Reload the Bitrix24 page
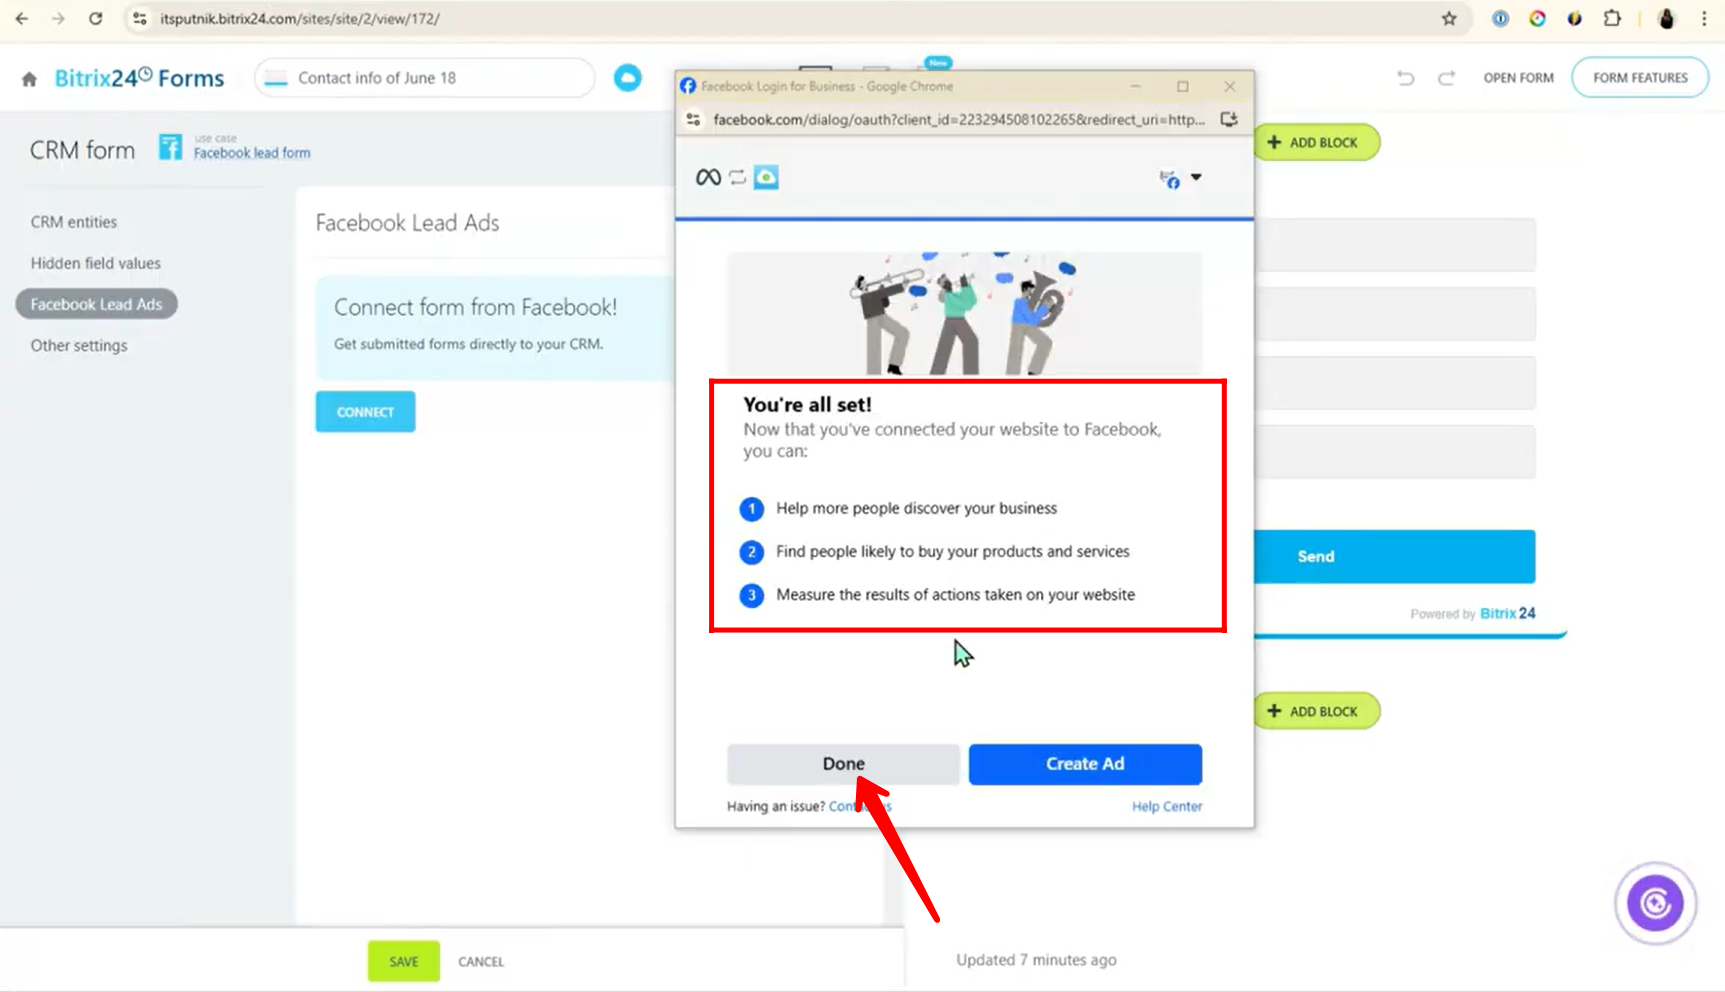The image size is (1725, 992). (95, 19)
